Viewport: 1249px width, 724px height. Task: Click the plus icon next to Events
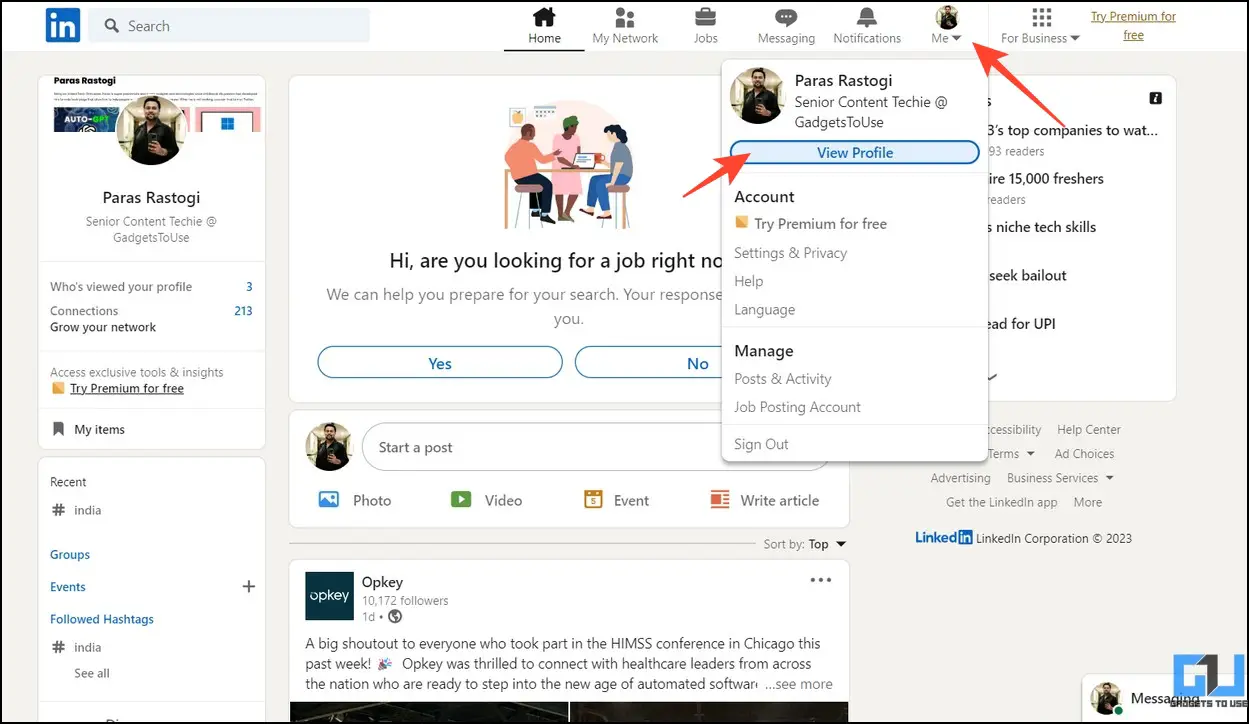coord(249,587)
